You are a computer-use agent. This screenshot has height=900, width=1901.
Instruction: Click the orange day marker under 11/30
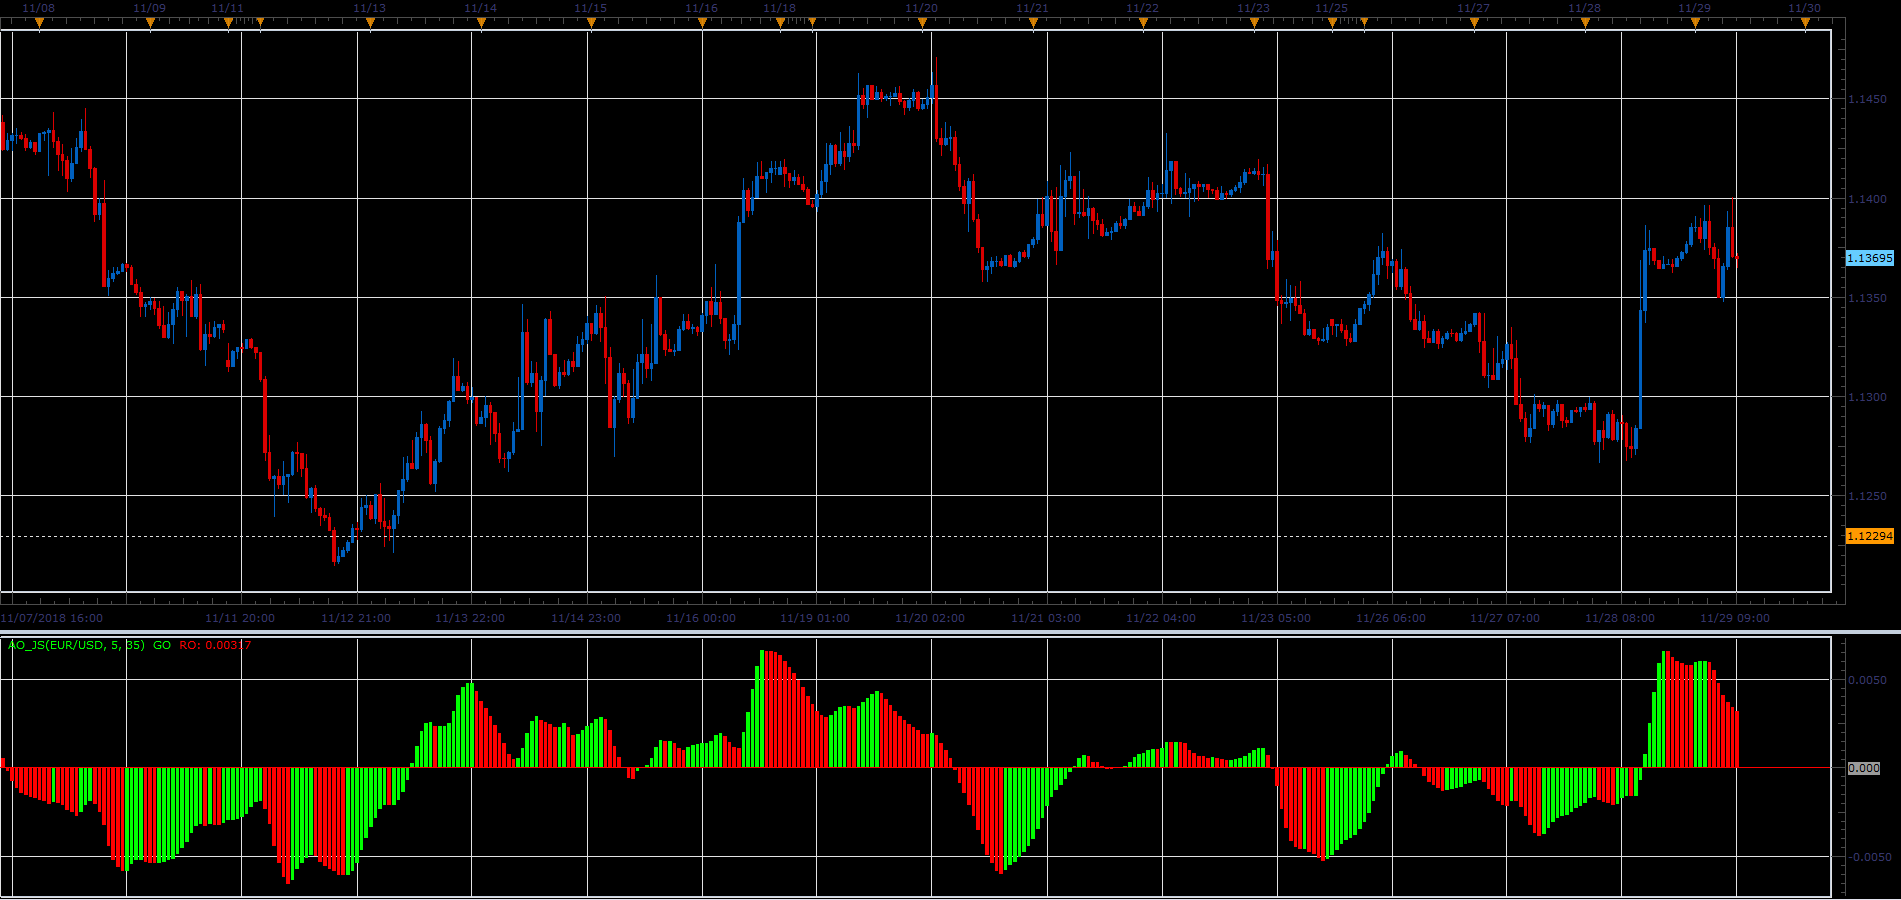1805,22
